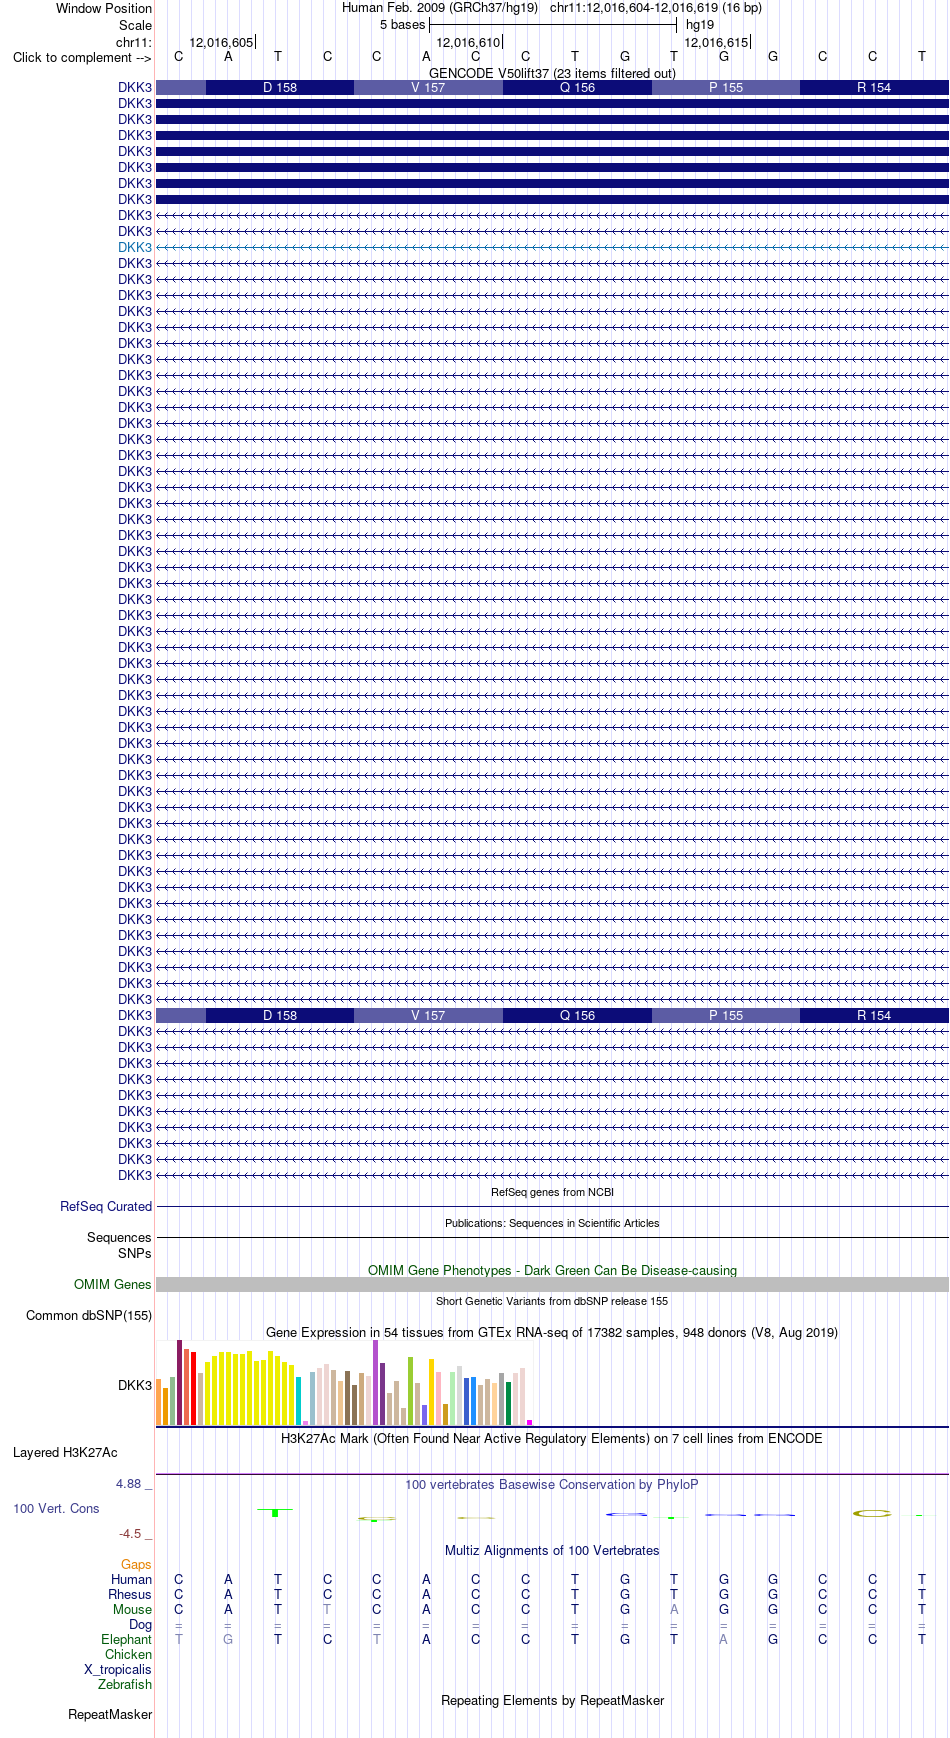Click the 4.88 PhyloP upper scale value
This screenshot has height=1738, width=950.
pyautogui.click(x=128, y=1483)
